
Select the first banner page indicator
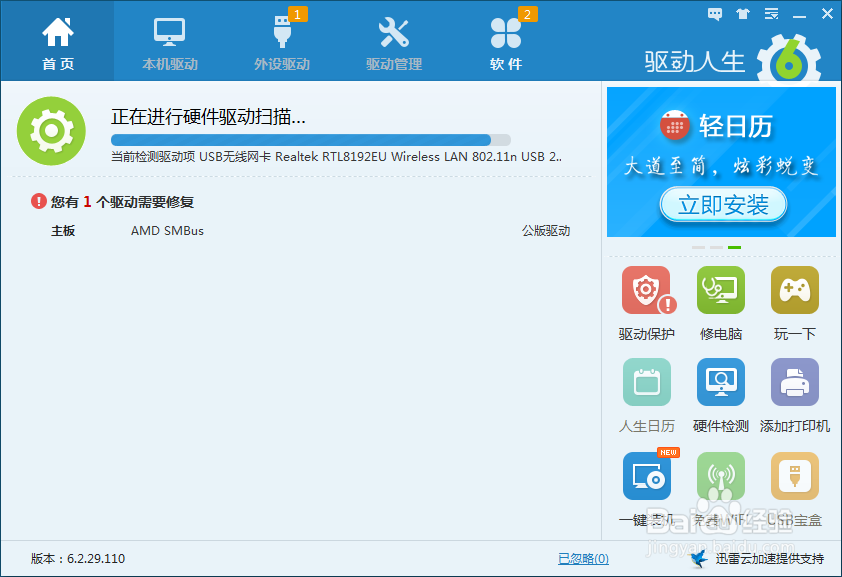click(x=698, y=247)
